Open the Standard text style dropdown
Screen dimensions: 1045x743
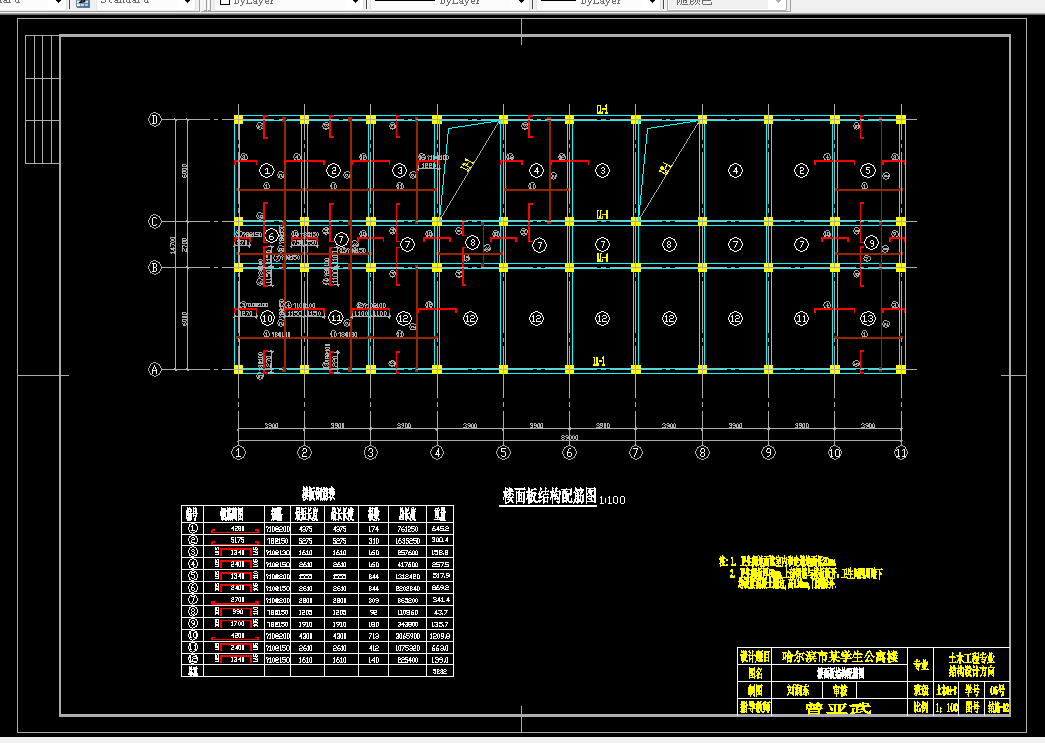click(145, 3)
